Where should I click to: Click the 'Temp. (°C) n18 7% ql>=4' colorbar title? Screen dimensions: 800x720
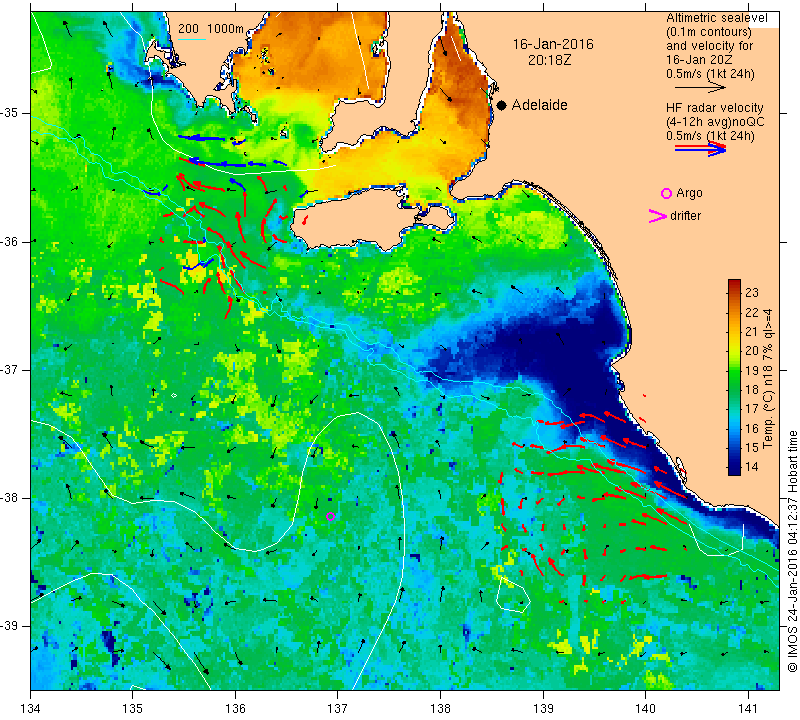point(768,379)
